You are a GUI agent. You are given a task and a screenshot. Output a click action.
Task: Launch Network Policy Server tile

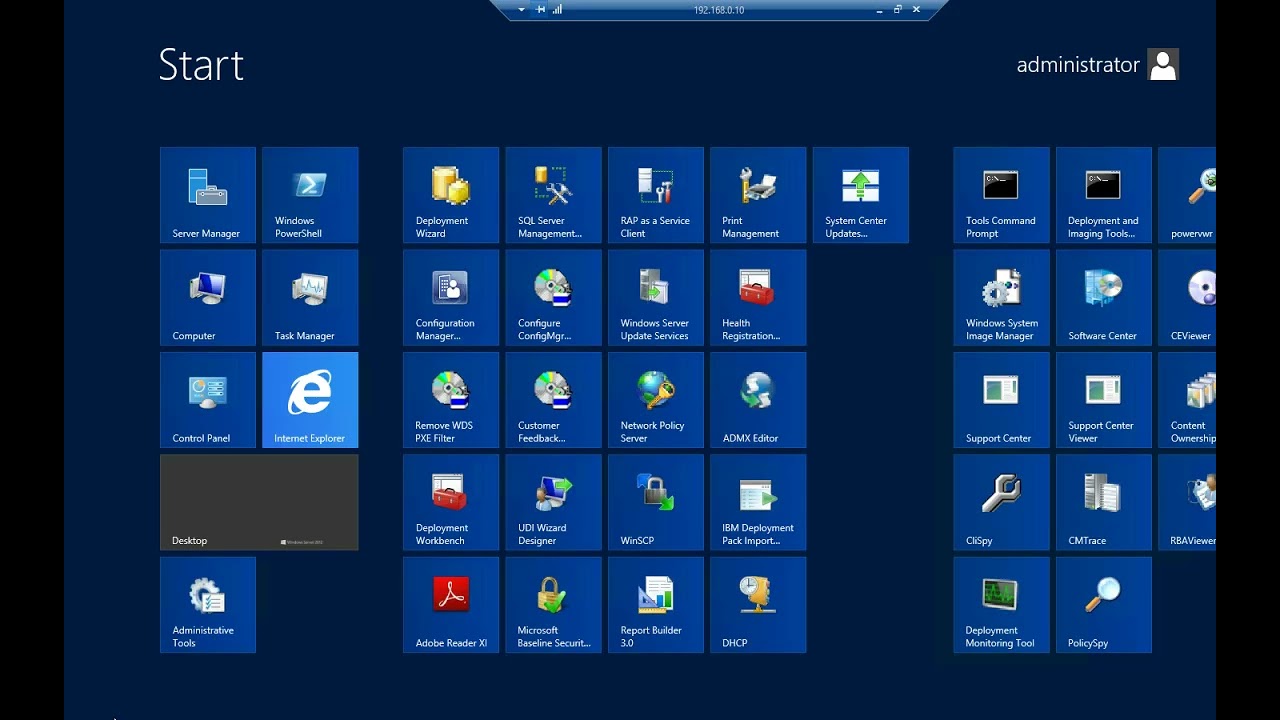pos(656,400)
